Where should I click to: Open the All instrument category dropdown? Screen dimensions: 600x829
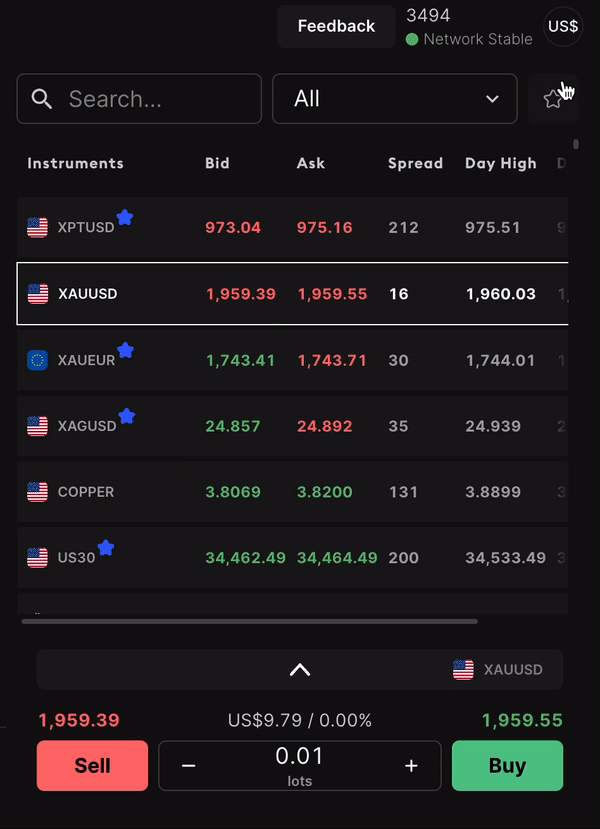[395, 99]
